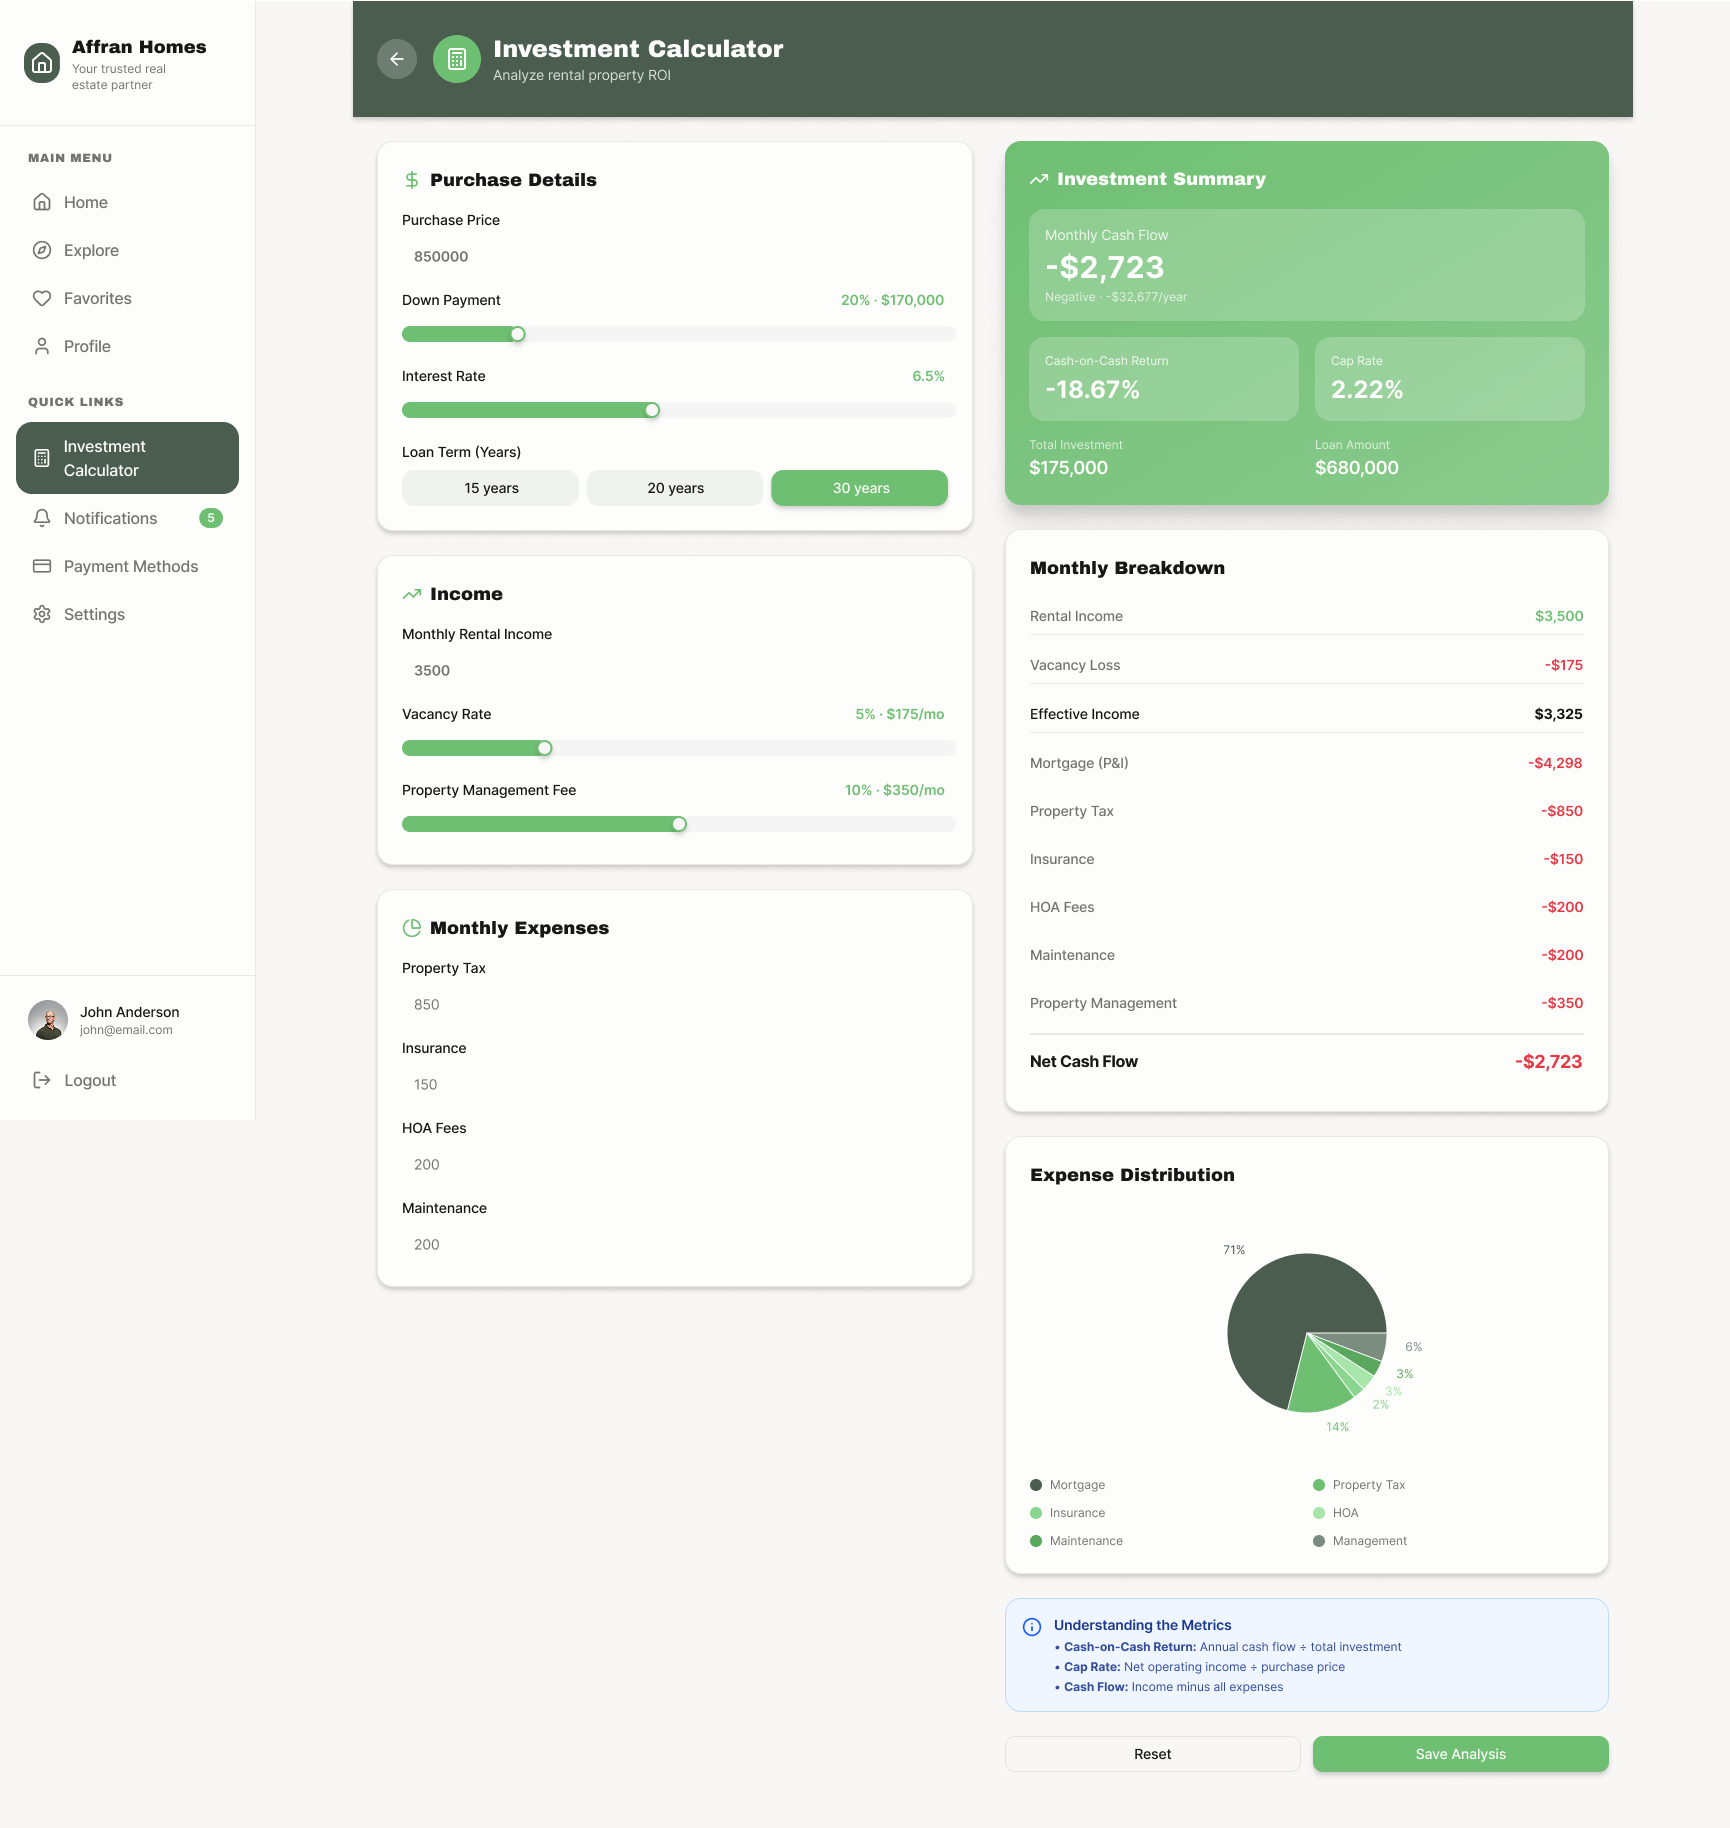This screenshot has width=1730, height=1828.
Task: Click the Settings gear icon
Action: (42, 614)
